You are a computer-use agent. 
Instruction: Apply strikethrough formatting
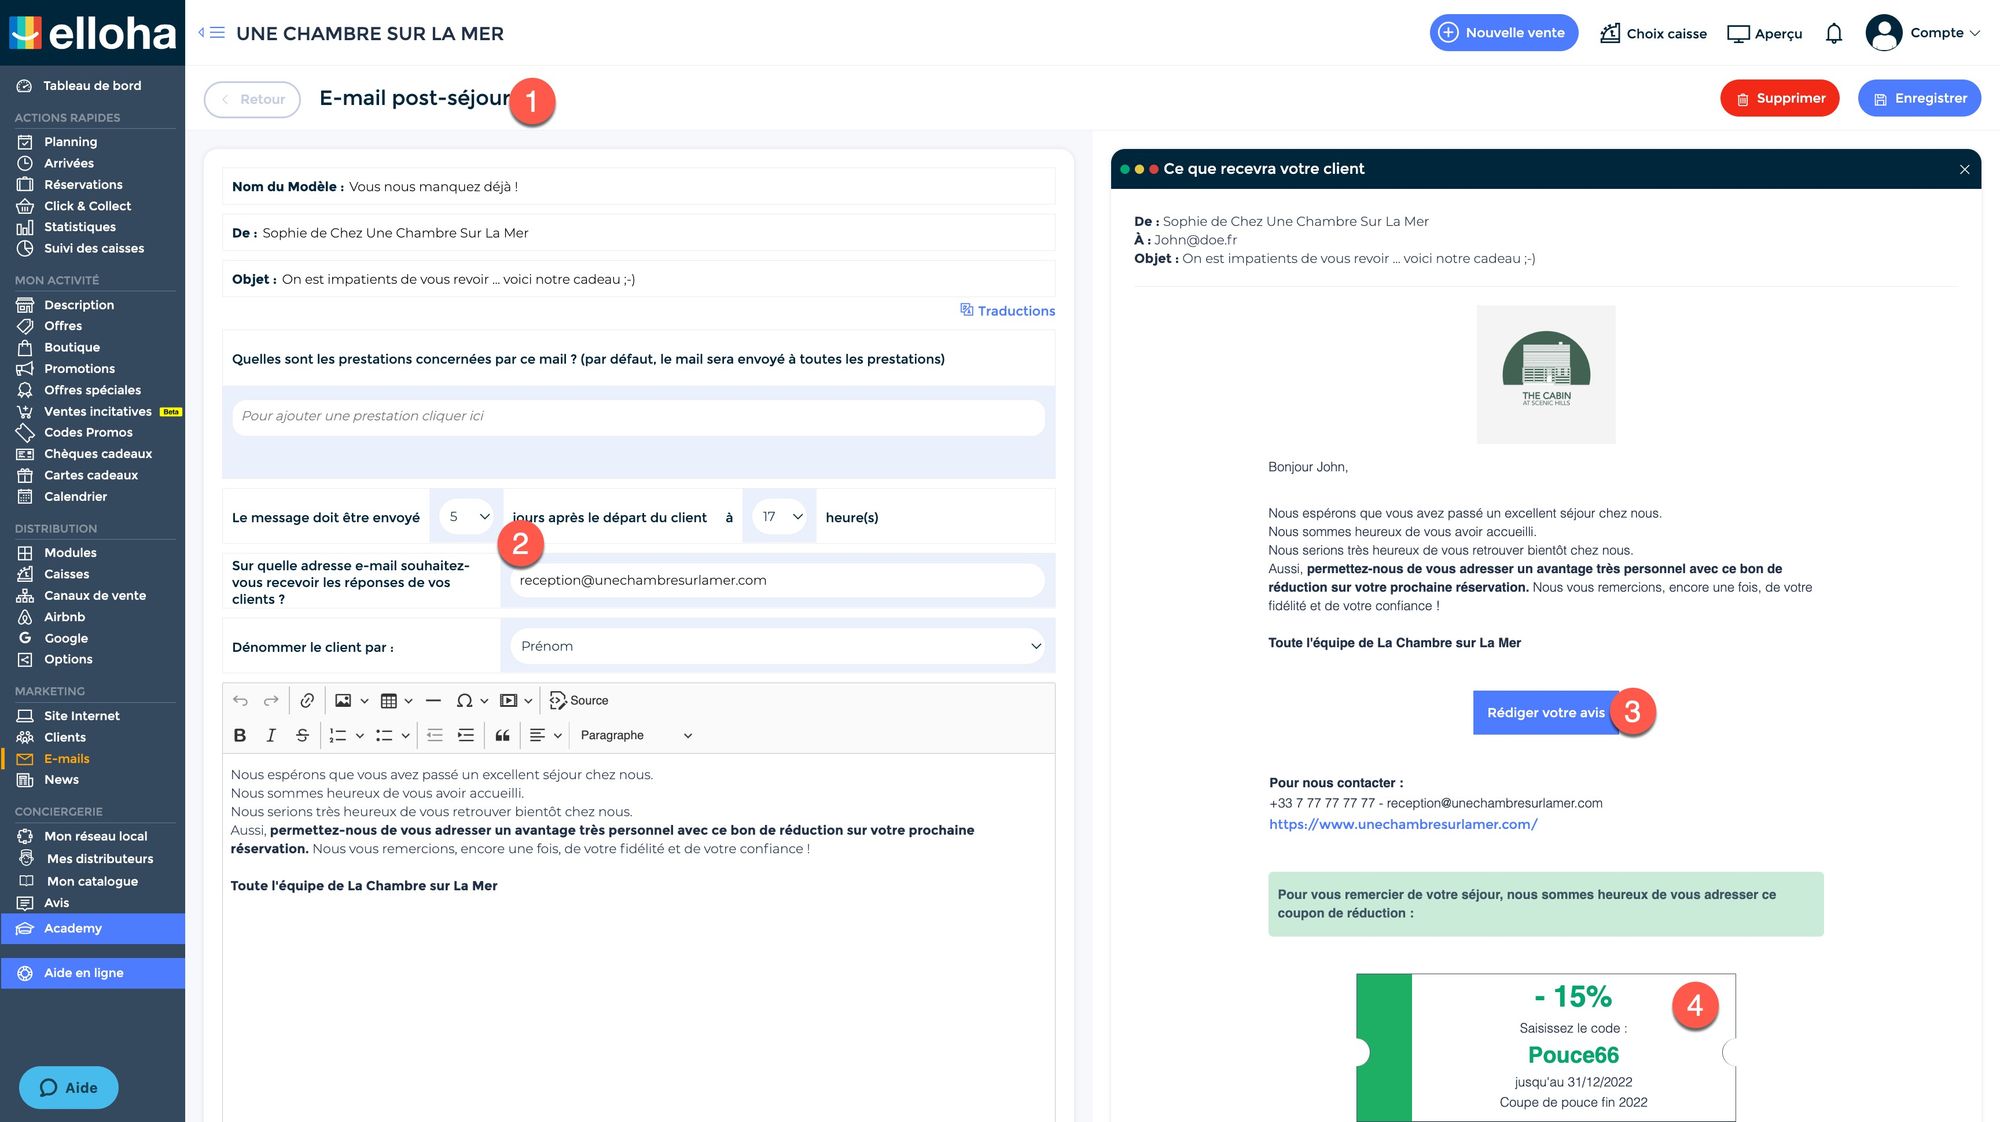[x=302, y=735]
